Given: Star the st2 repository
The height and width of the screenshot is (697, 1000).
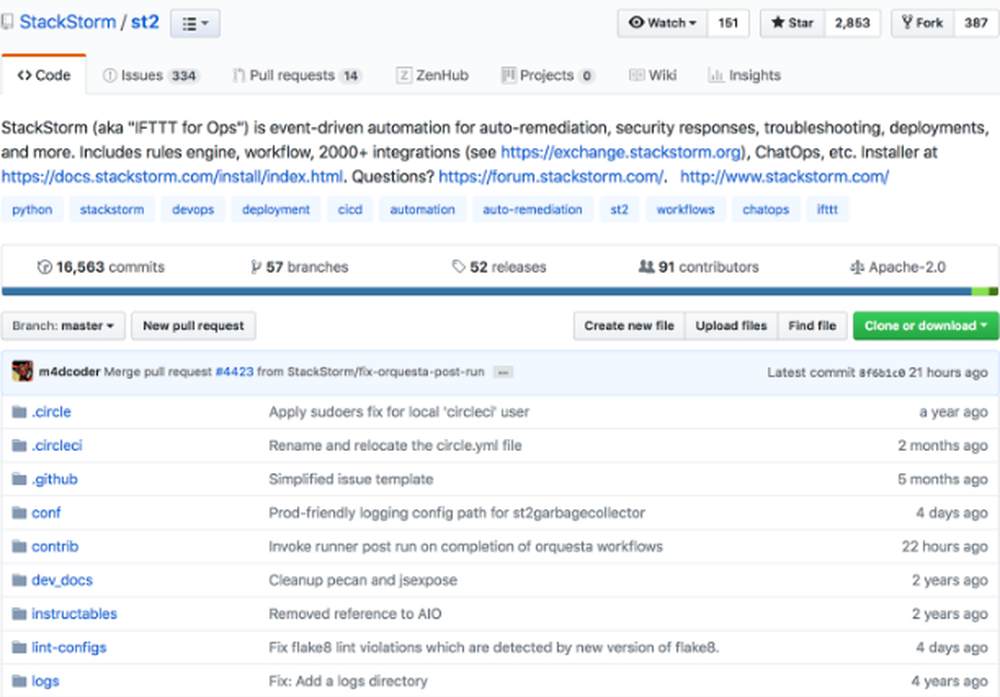Looking at the screenshot, I should [792, 23].
